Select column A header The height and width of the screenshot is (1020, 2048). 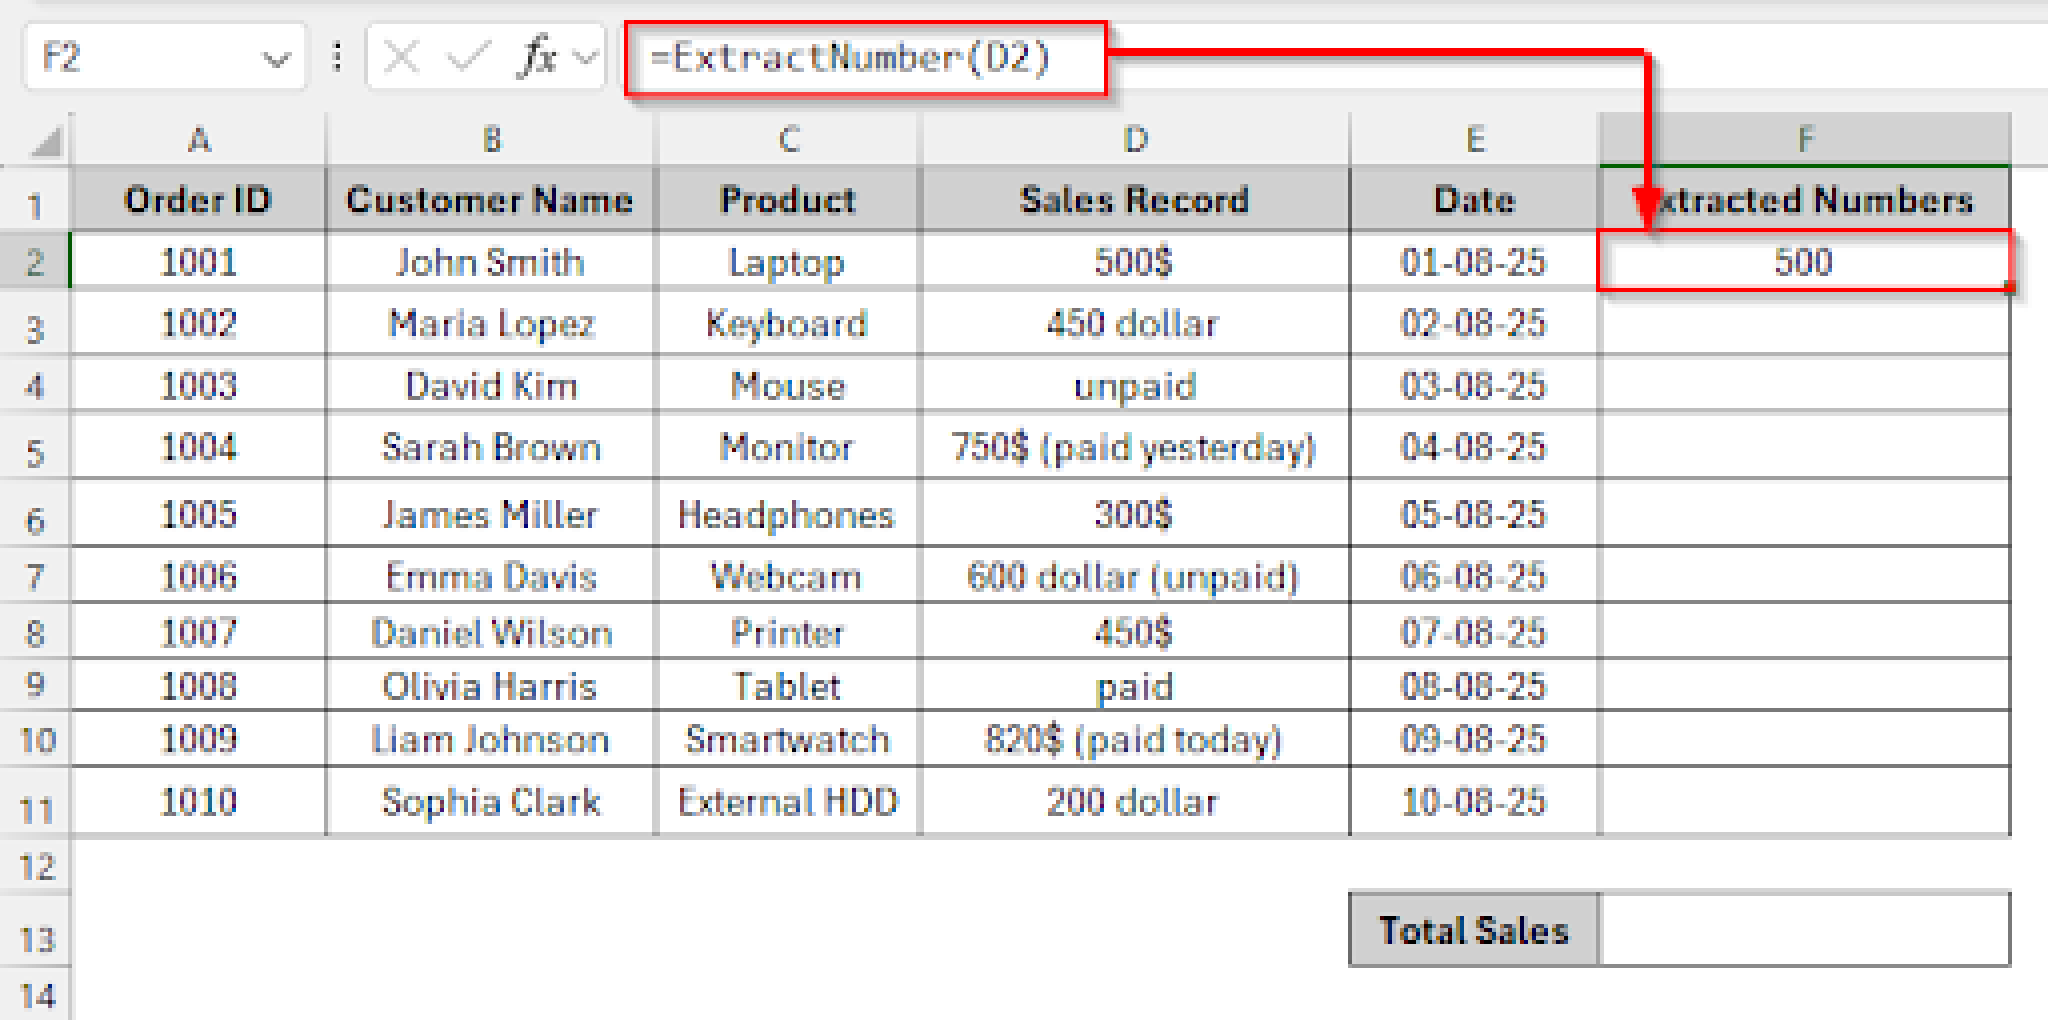pyautogui.click(x=198, y=140)
